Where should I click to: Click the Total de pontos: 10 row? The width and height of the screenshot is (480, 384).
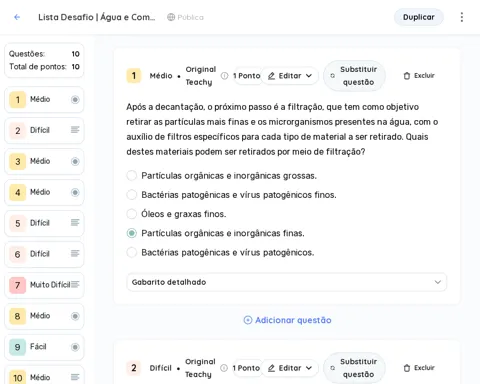pyautogui.click(x=44, y=67)
